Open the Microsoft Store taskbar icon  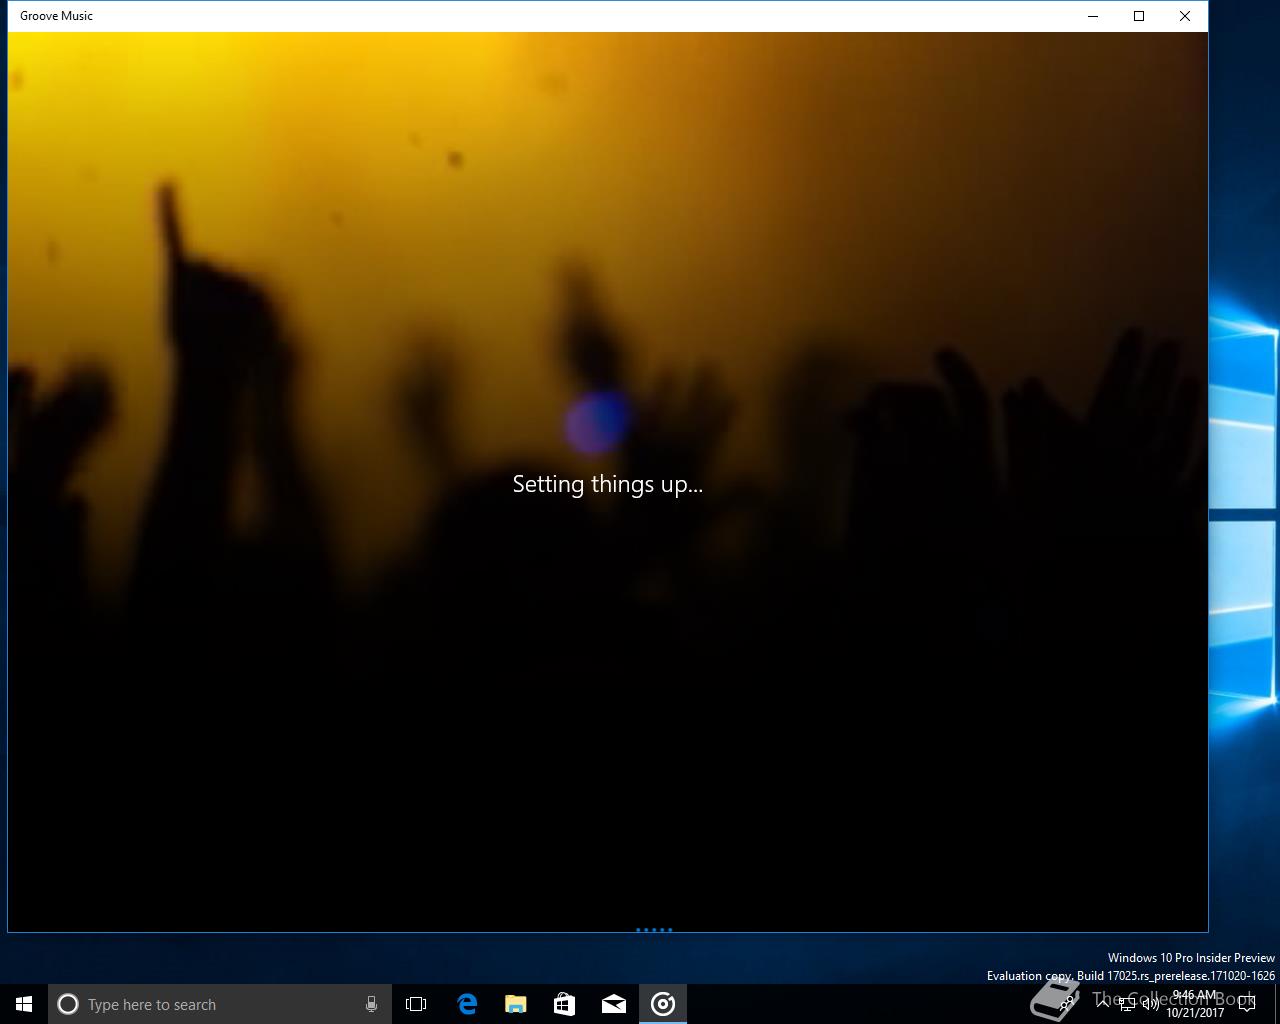(x=565, y=1004)
